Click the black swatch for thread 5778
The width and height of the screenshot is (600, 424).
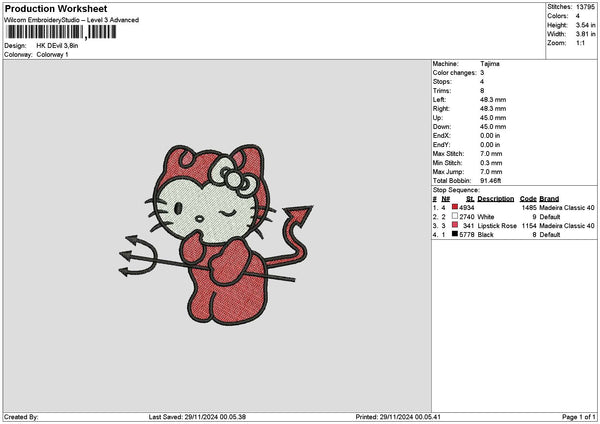(x=455, y=234)
